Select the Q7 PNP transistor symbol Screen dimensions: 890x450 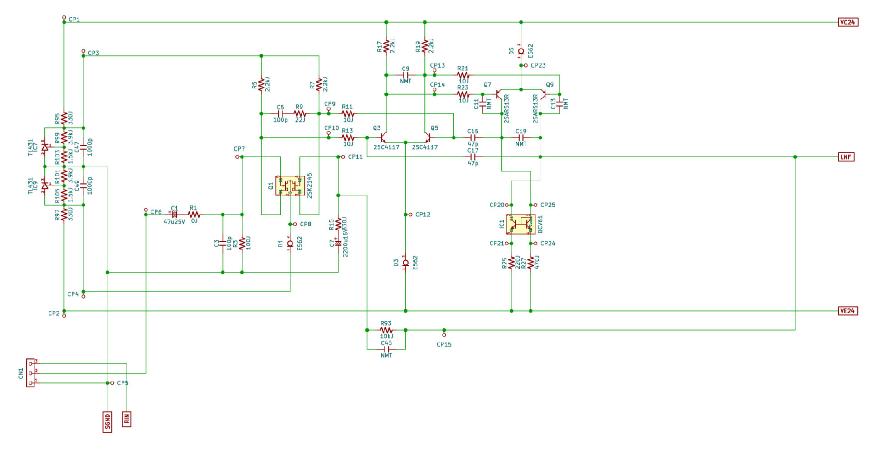(499, 95)
